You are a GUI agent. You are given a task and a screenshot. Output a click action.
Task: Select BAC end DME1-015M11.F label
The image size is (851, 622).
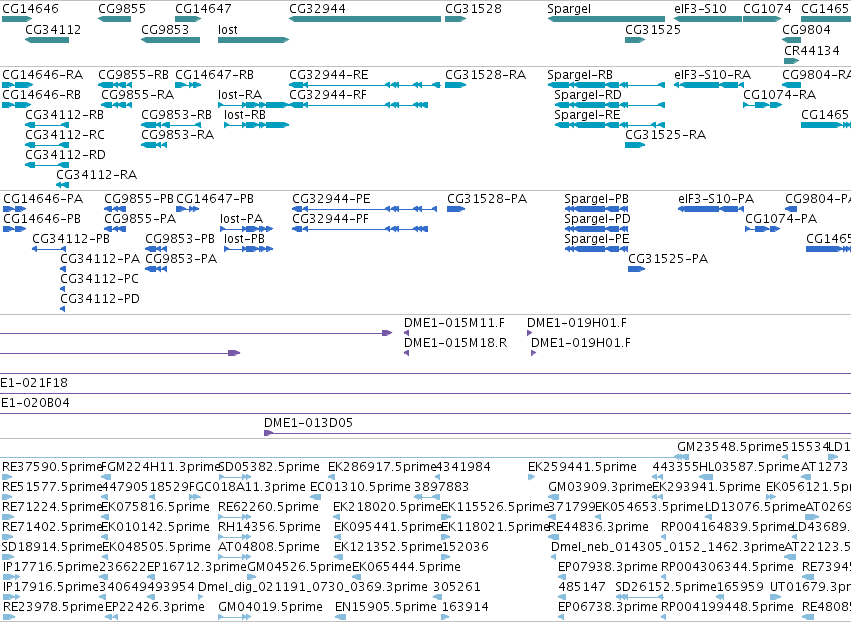454,323
